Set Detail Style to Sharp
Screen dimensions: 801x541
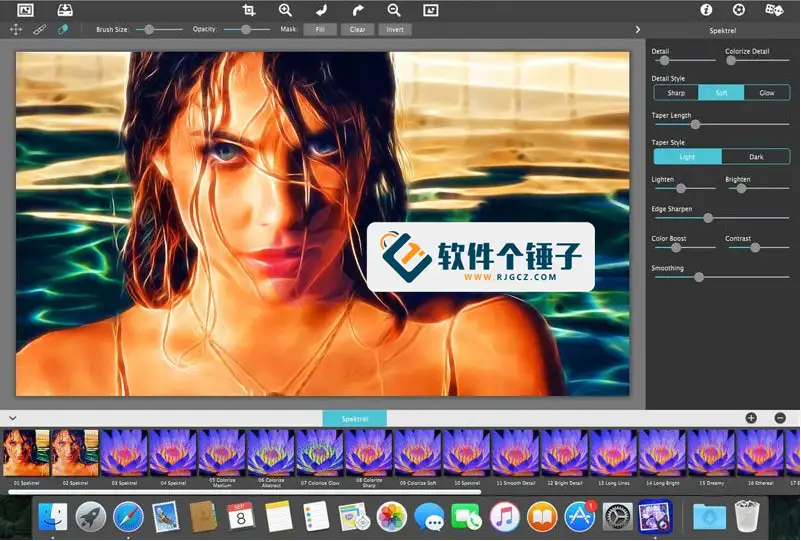(x=676, y=93)
